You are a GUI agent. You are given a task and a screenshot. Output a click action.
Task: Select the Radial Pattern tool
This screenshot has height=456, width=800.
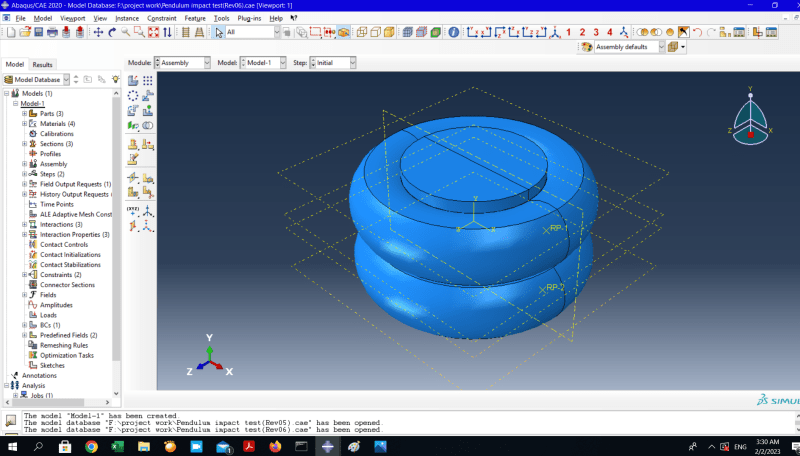coord(133,95)
